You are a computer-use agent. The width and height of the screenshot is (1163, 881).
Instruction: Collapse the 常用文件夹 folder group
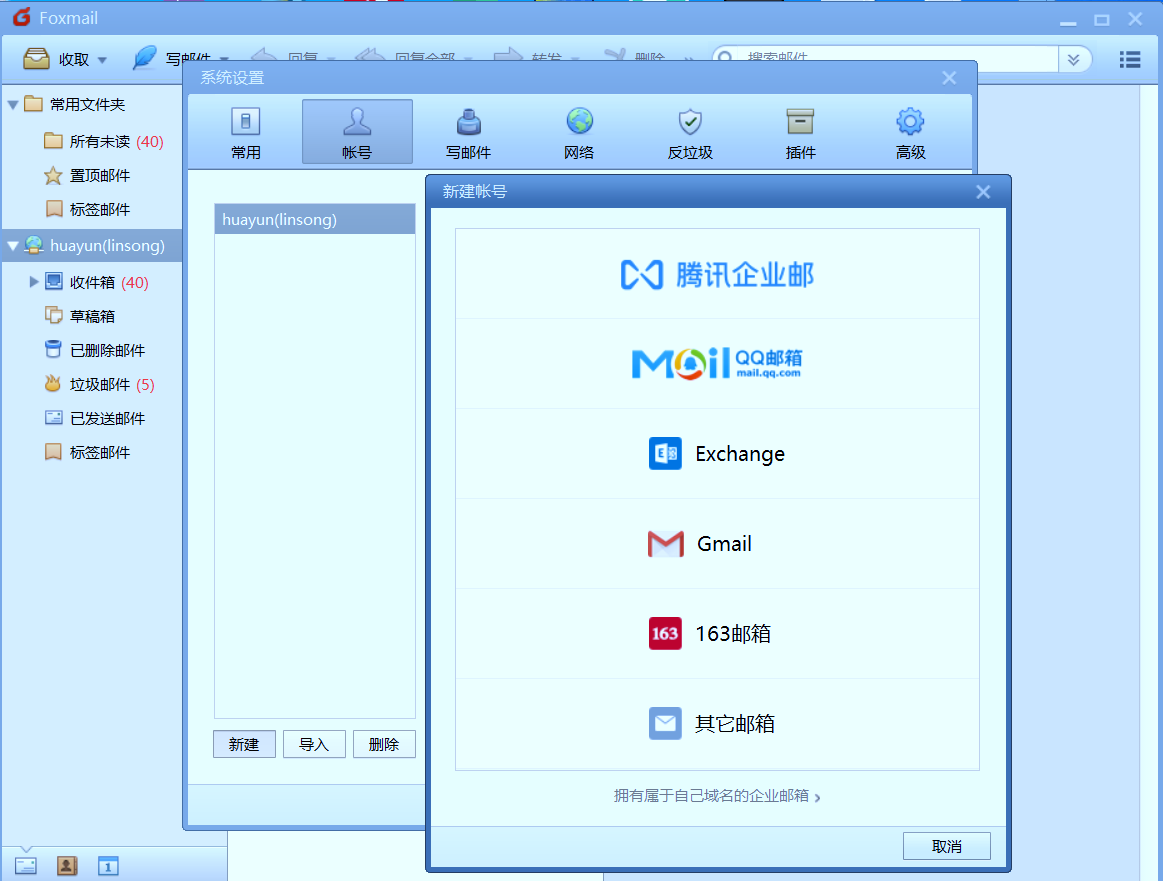point(11,104)
